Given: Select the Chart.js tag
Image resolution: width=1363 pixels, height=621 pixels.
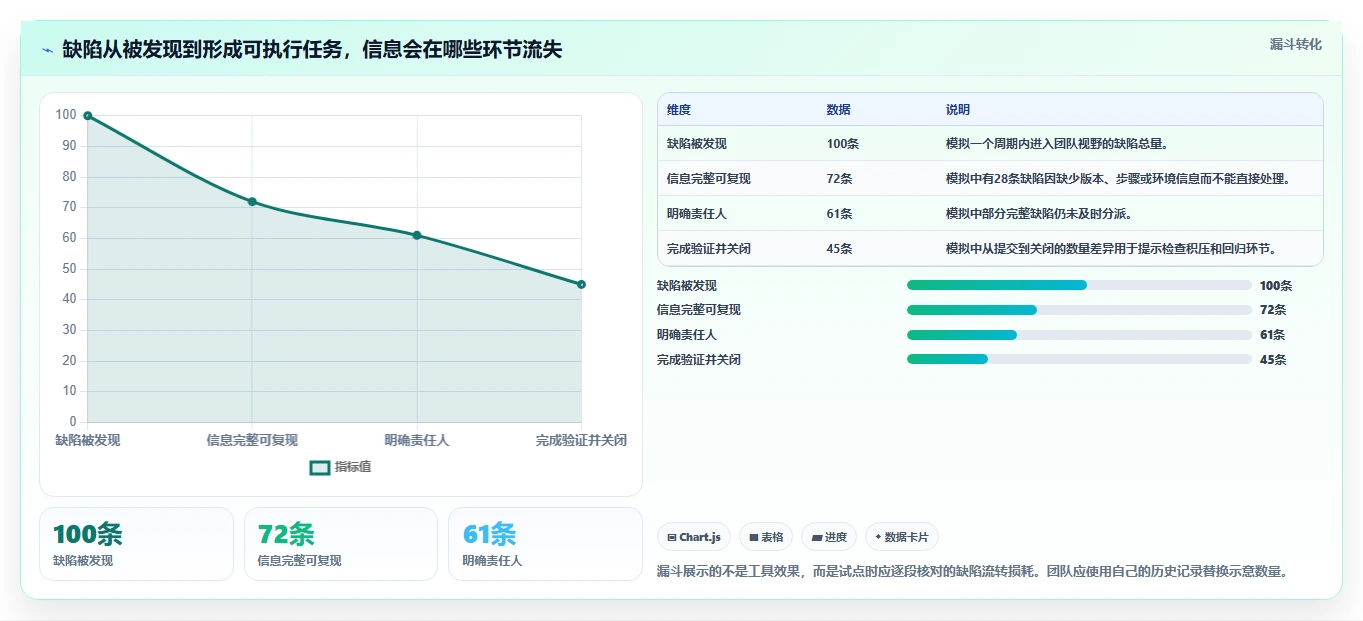Looking at the screenshot, I should coord(694,537).
